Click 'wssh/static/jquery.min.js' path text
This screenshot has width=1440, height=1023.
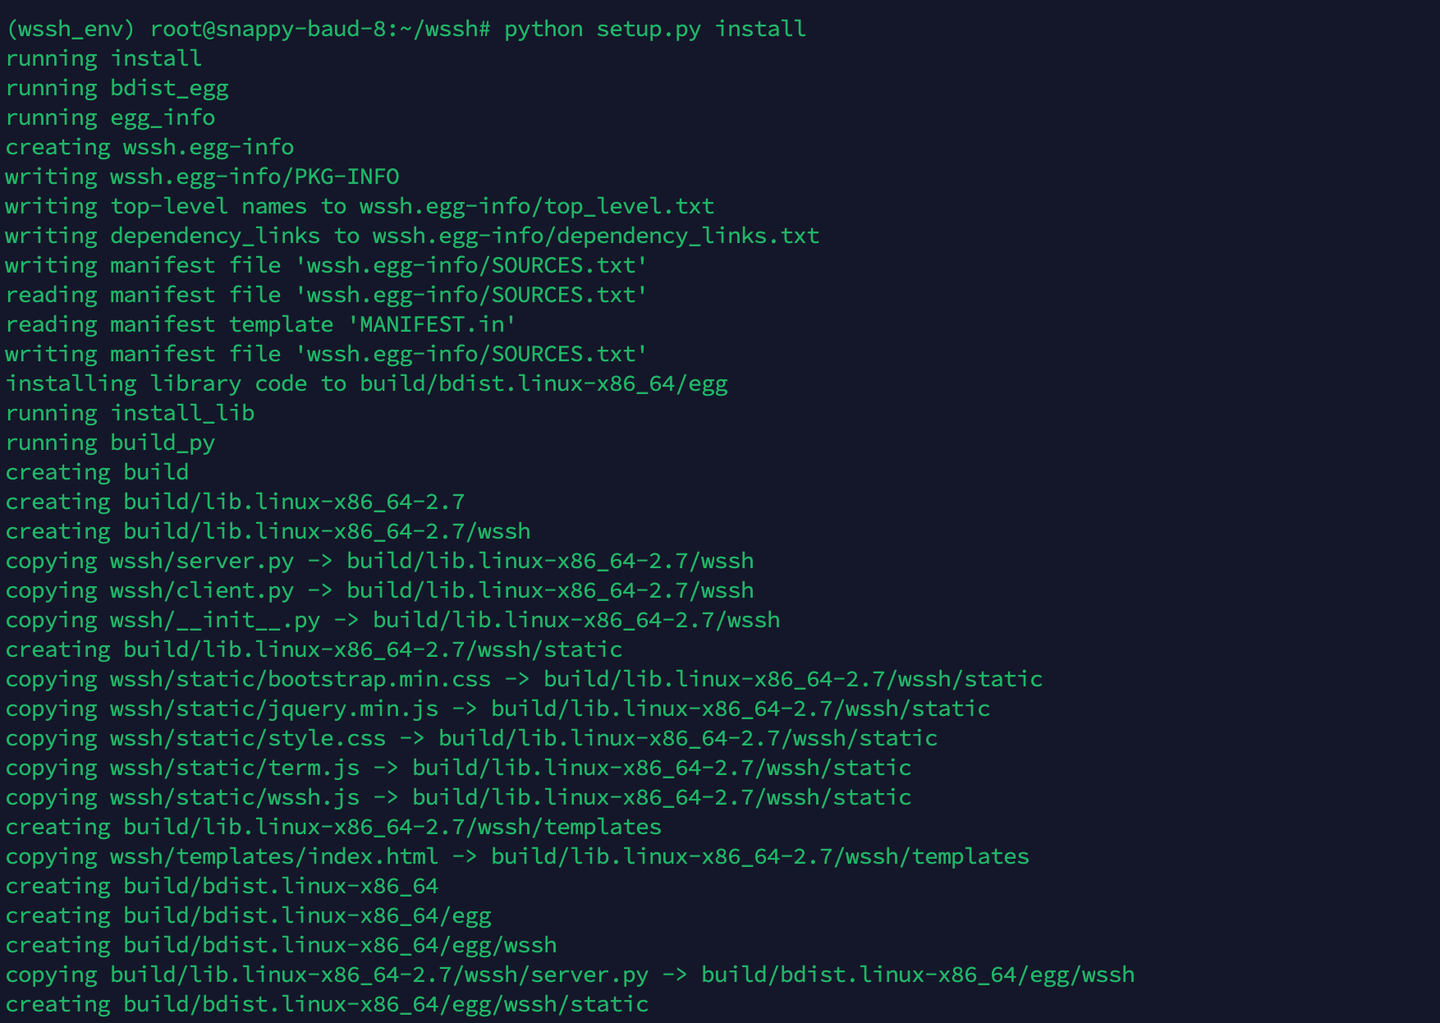point(274,709)
